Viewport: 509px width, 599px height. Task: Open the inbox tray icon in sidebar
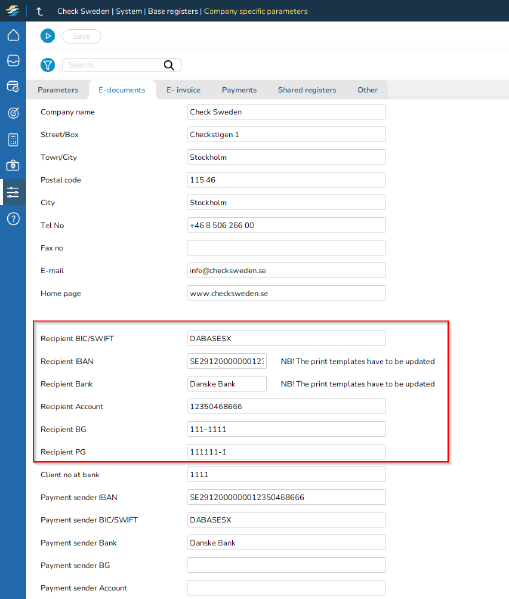[13, 60]
